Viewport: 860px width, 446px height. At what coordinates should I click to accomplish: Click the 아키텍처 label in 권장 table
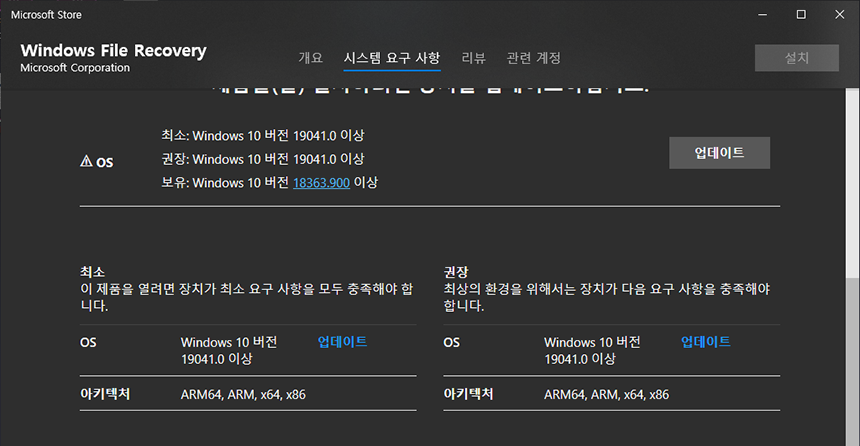point(468,394)
